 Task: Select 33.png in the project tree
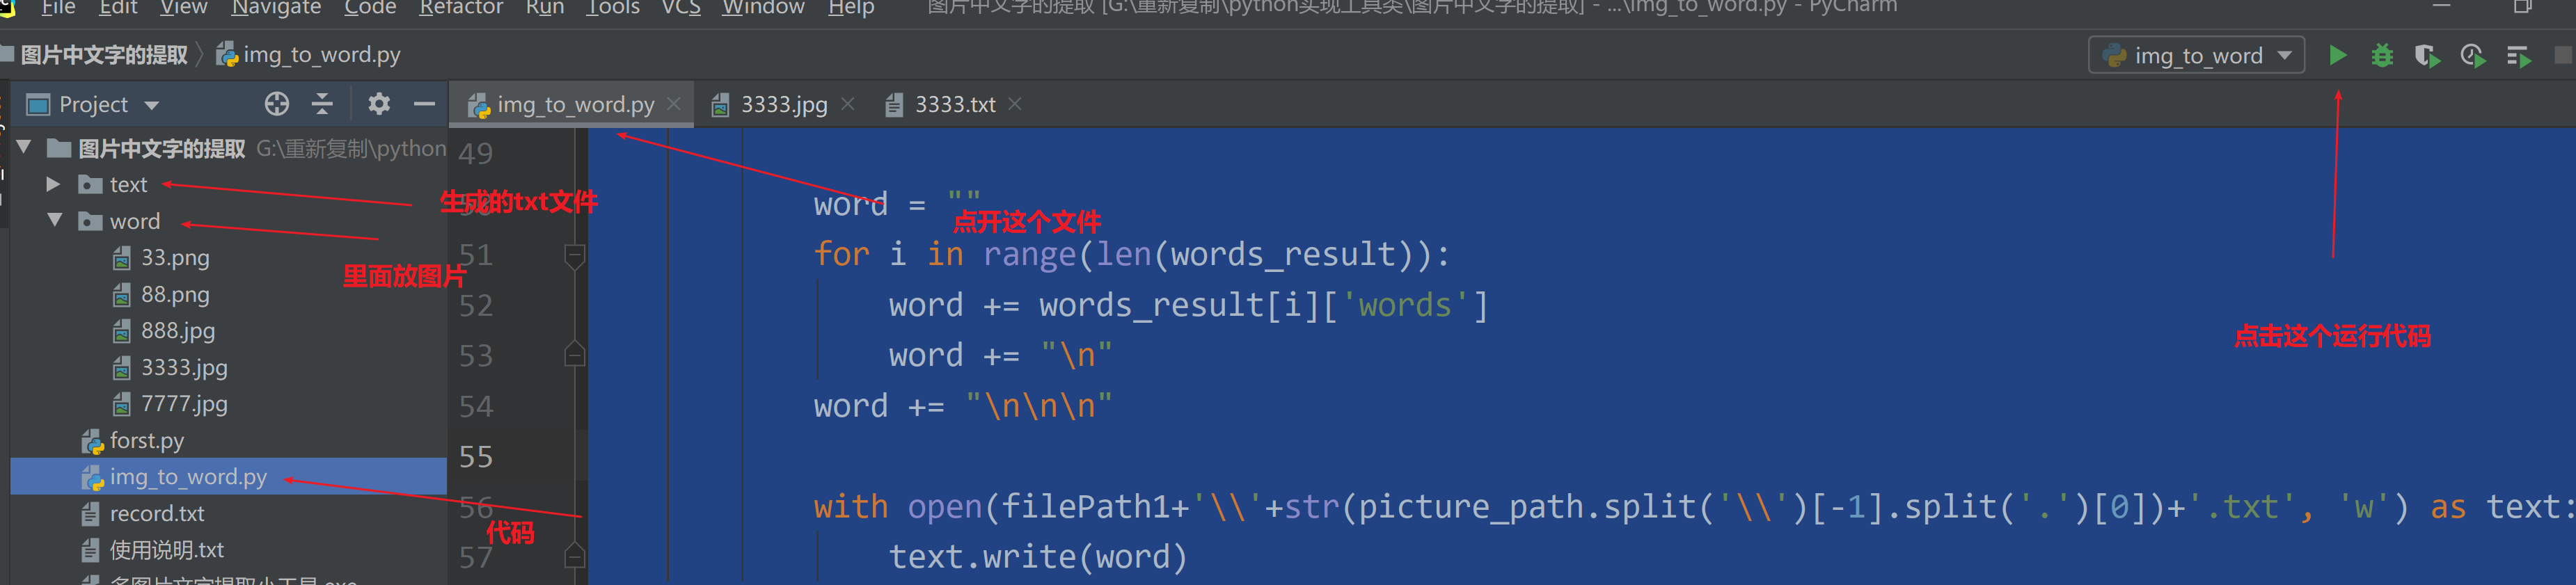coord(228,258)
